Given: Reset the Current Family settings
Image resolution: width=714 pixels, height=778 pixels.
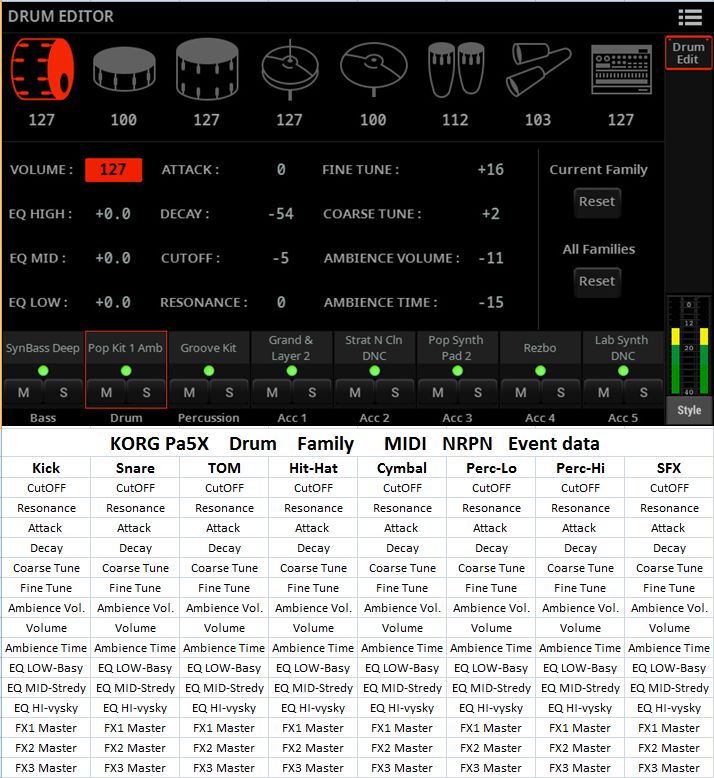Looking at the screenshot, I should coord(597,202).
